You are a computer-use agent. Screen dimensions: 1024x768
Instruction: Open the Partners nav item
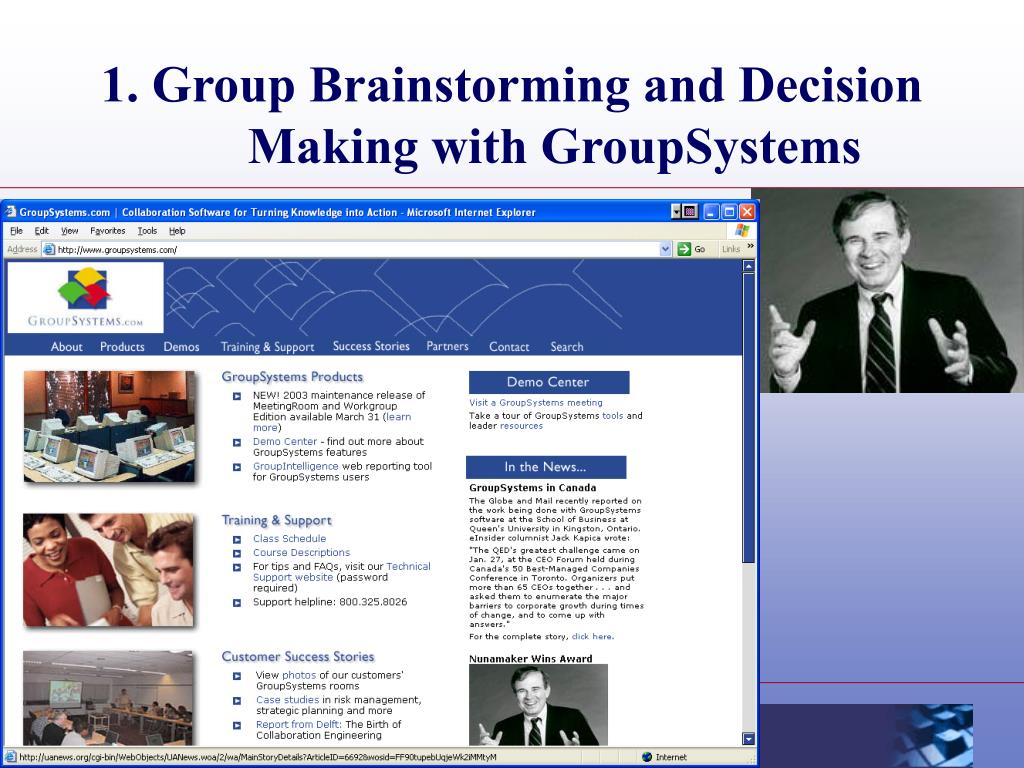pos(447,346)
